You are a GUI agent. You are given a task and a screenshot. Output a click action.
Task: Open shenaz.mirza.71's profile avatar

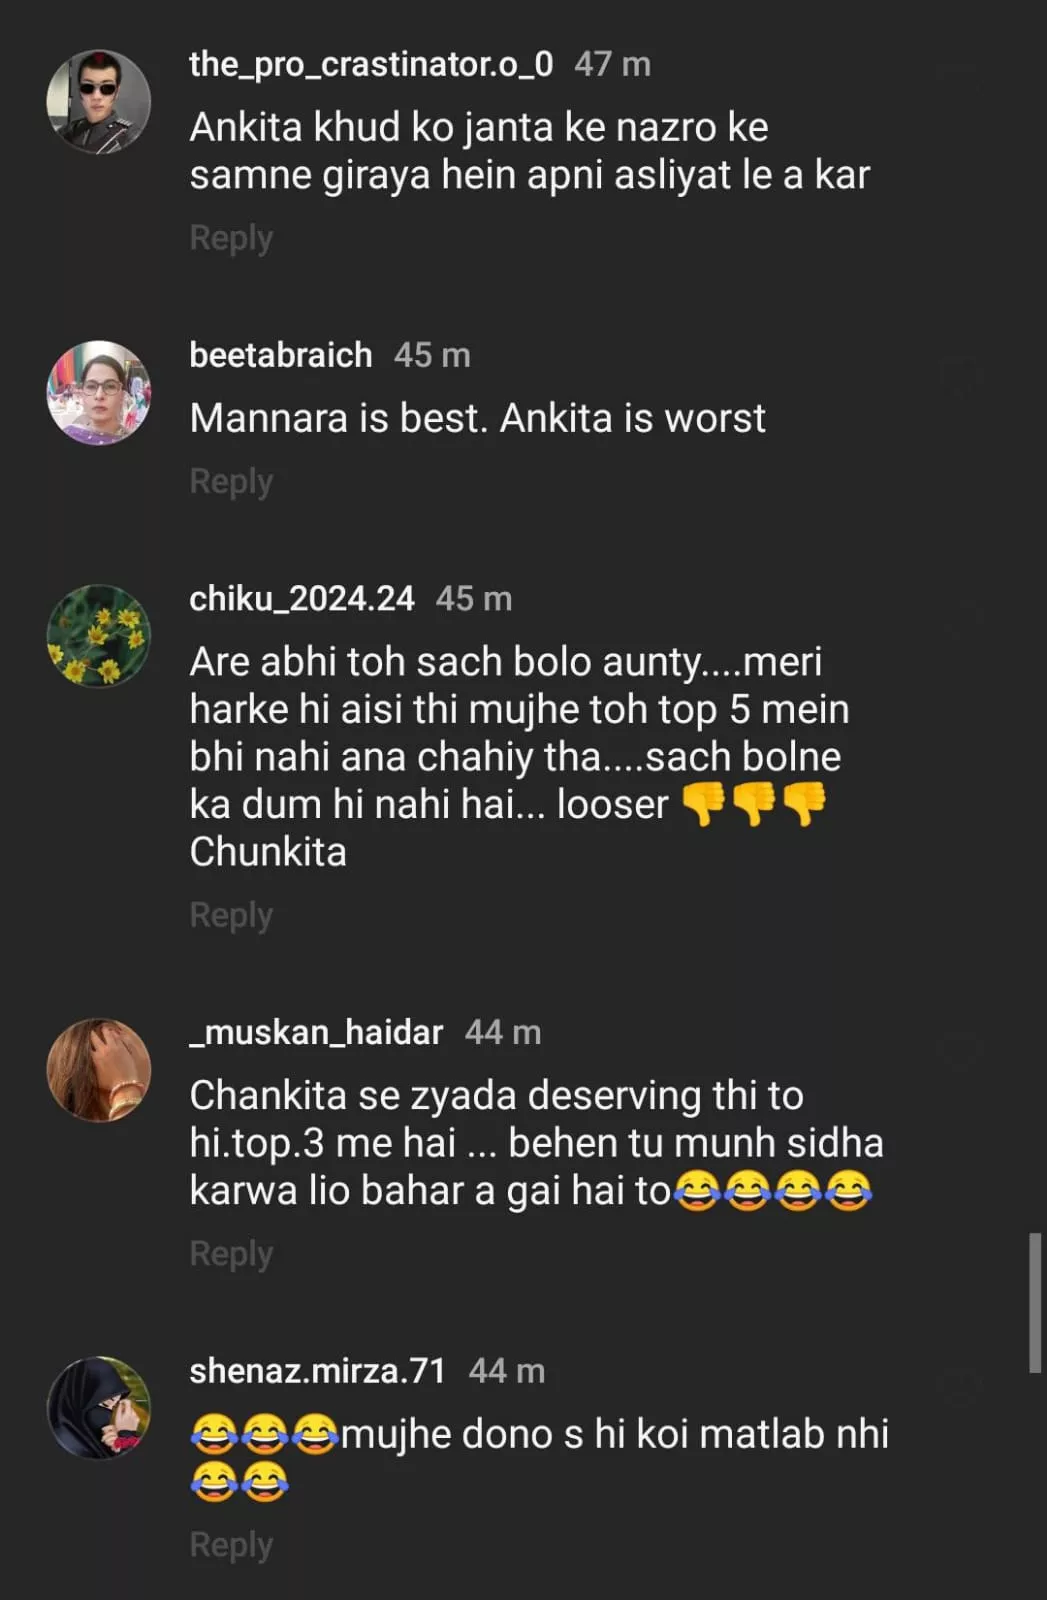(98, 1408)
